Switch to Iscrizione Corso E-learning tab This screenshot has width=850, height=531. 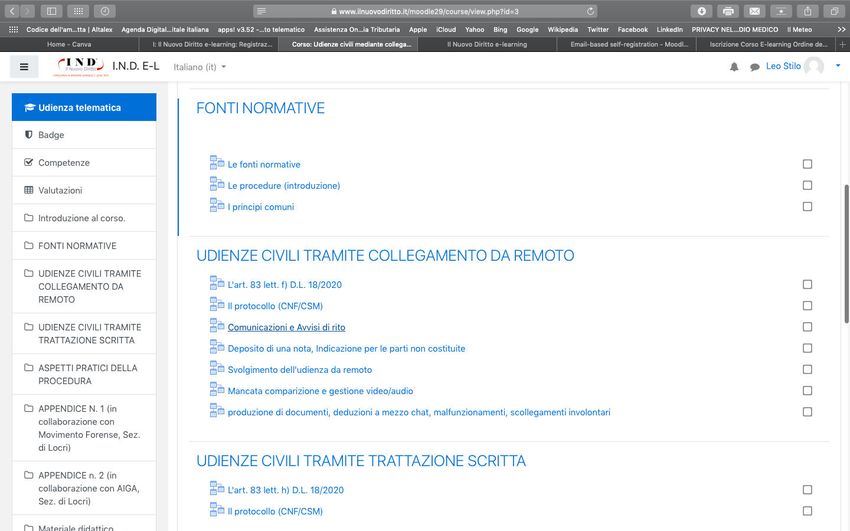click(x=768, y=44)
